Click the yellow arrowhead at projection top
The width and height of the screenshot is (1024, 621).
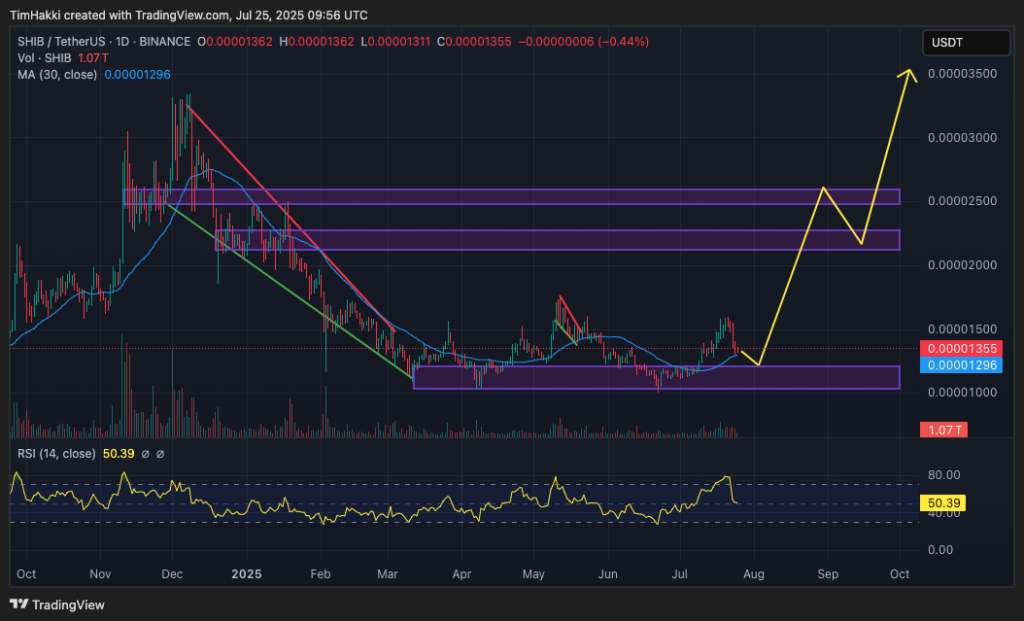point(909,73)
